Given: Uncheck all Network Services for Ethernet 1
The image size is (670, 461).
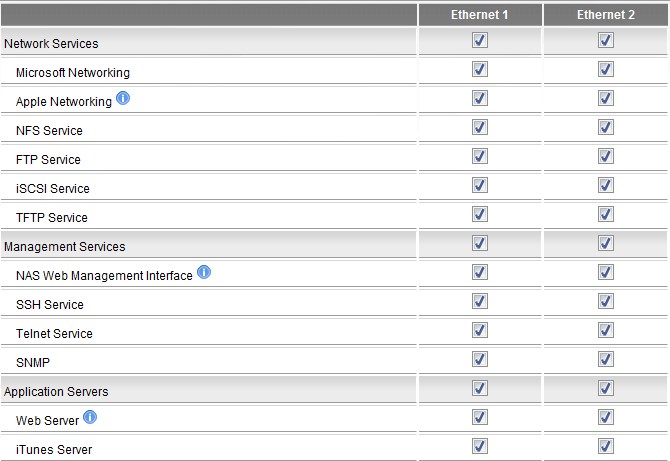Looking at the screenshot, I should (x=480, y=40).
